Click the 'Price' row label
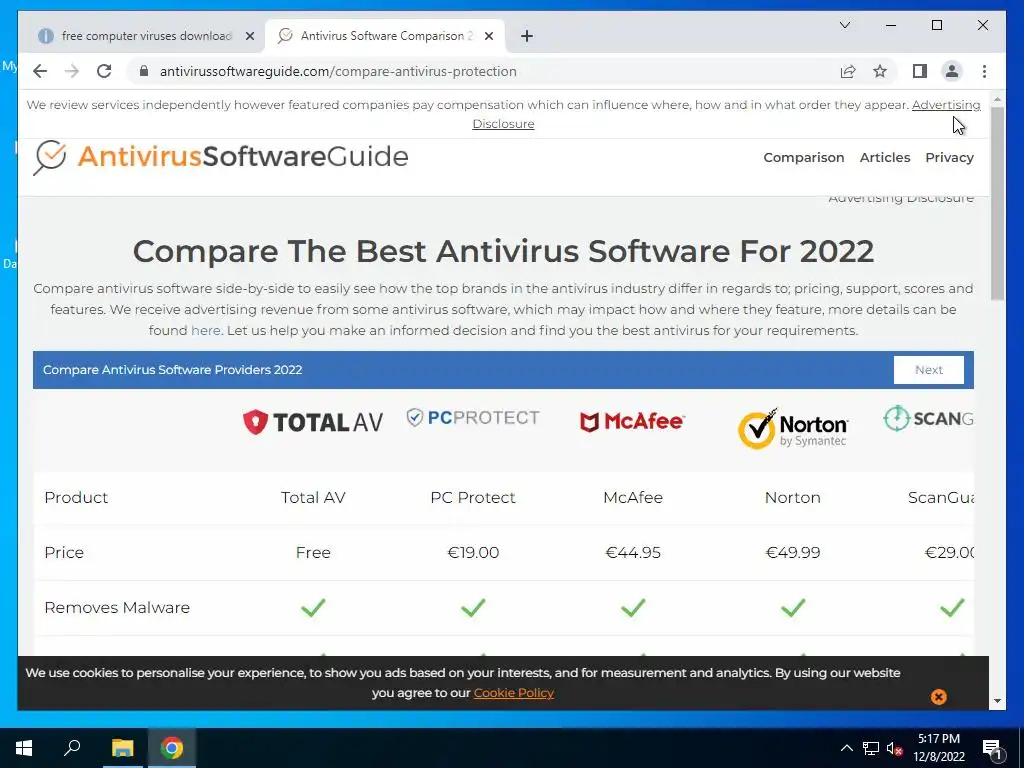This screenshot has height=768, width=1024. (x=64, y=552)
